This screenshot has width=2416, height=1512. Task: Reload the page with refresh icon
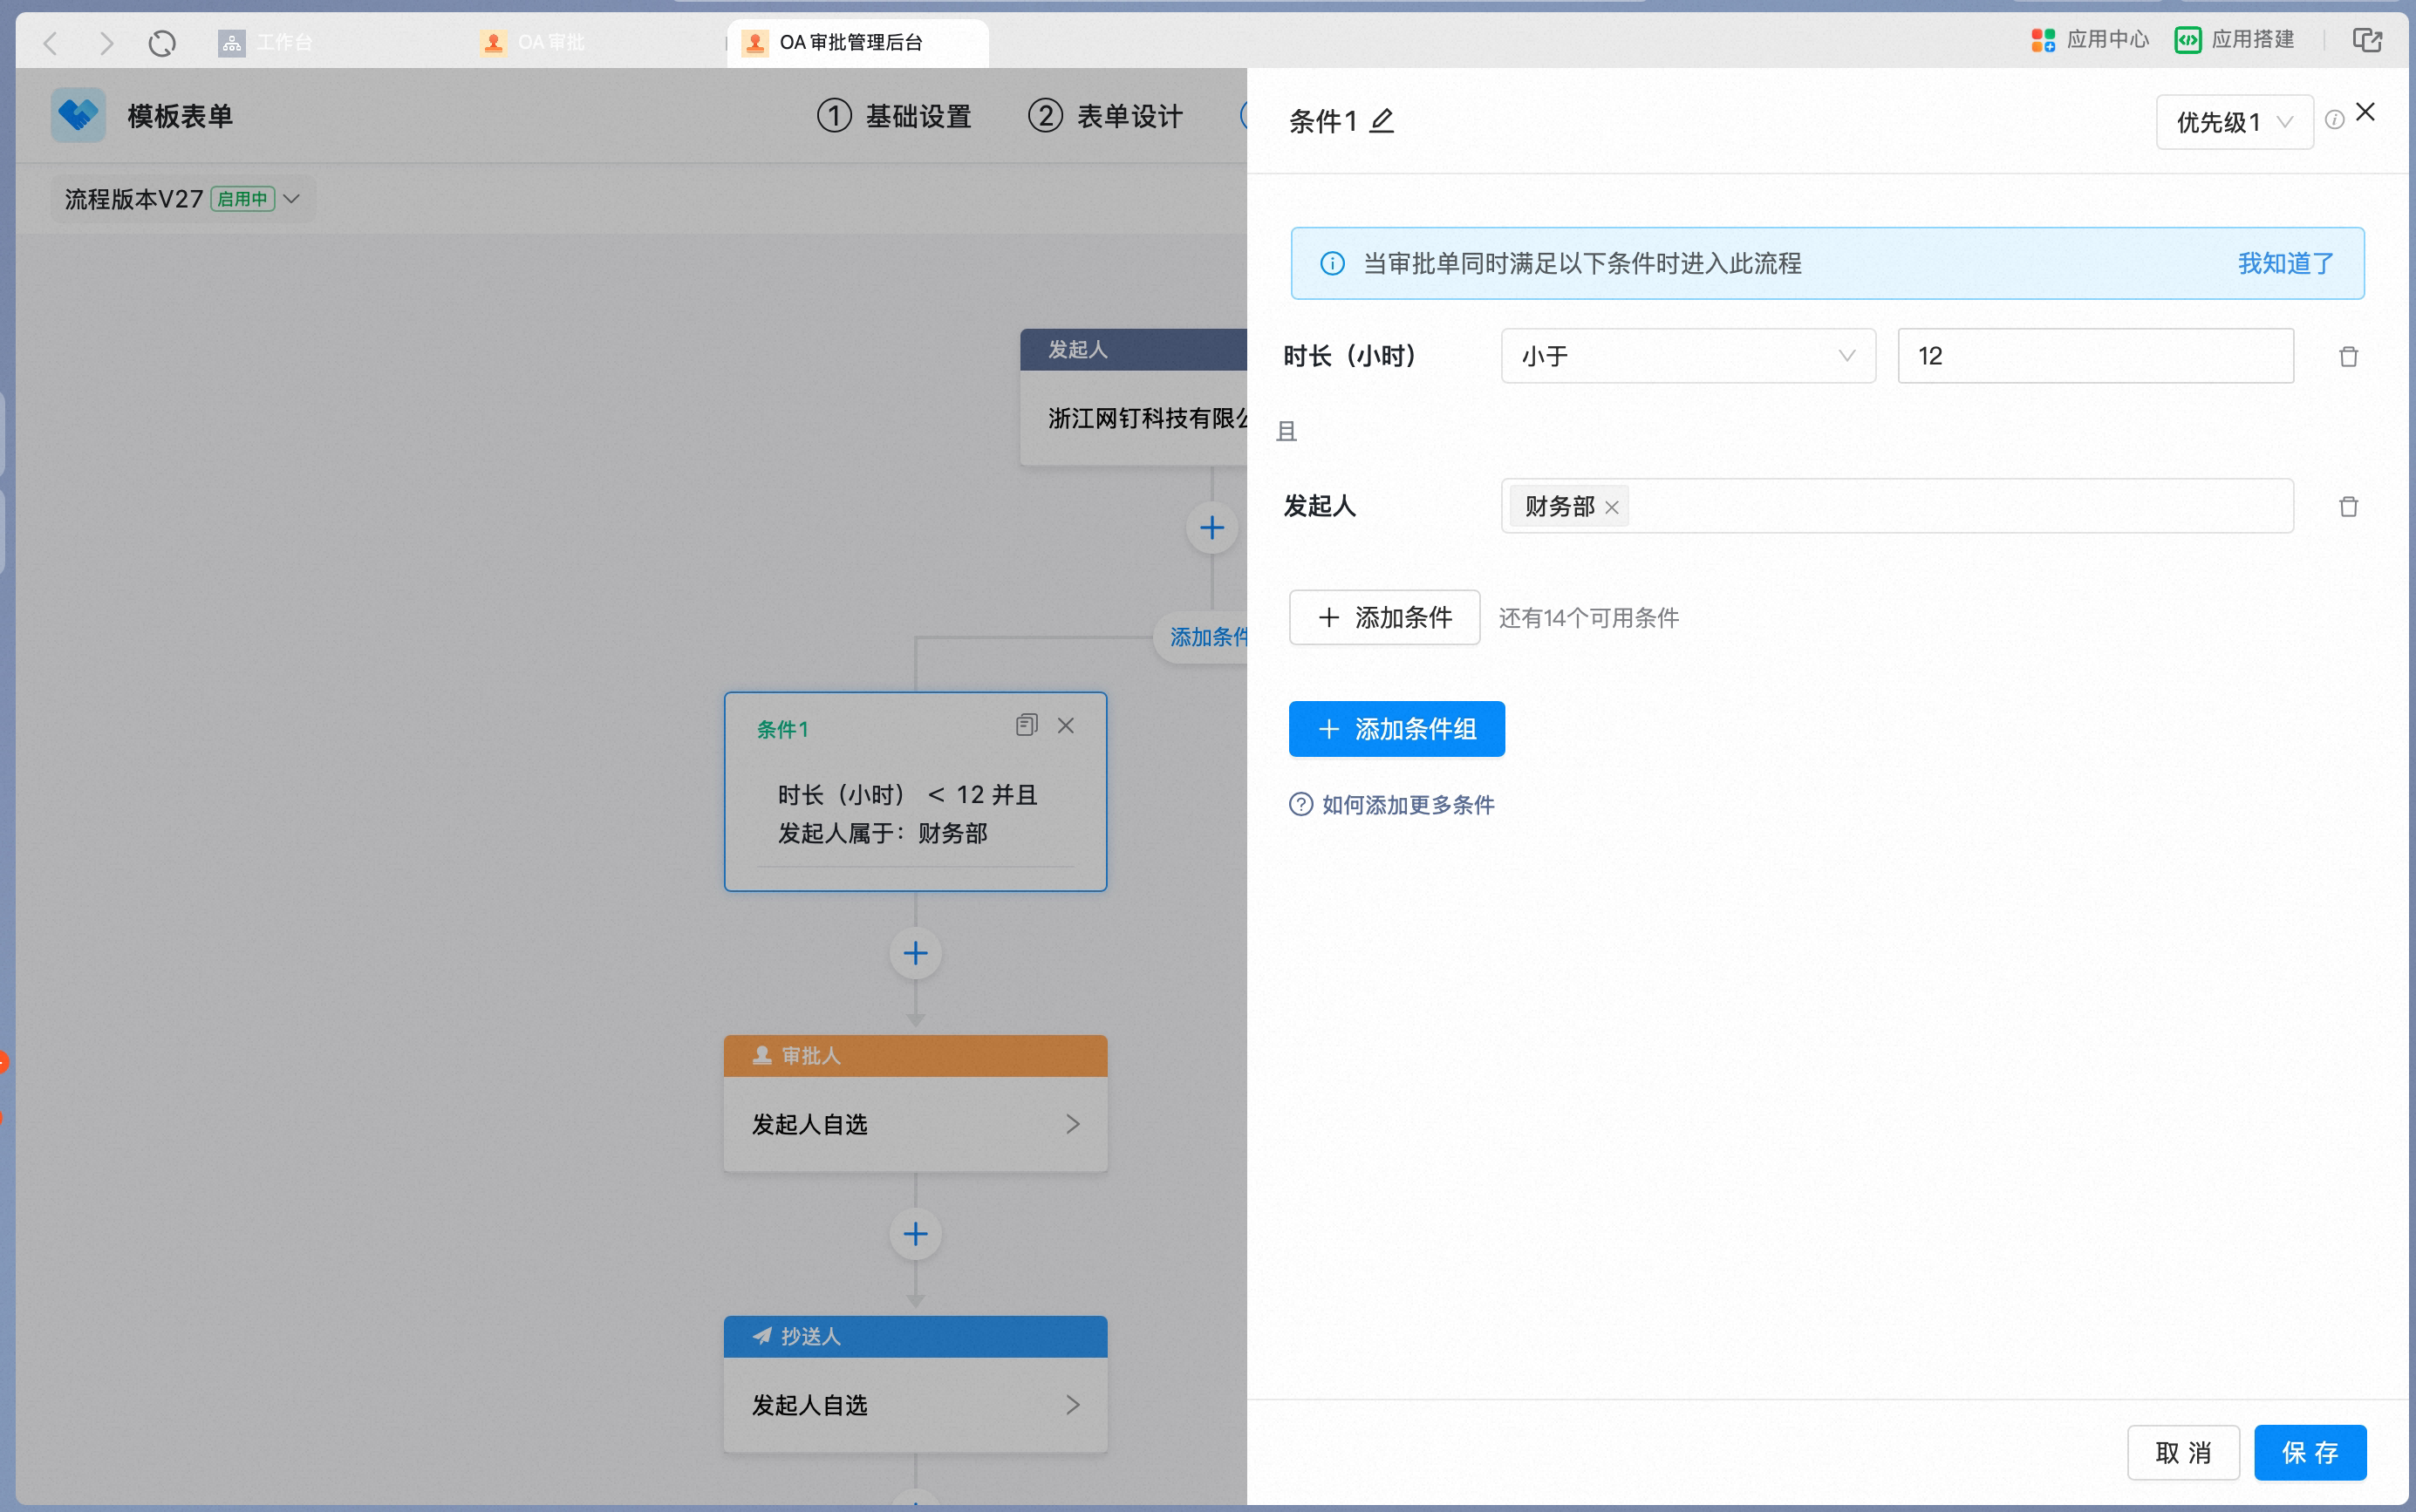[x=162, y=42]
